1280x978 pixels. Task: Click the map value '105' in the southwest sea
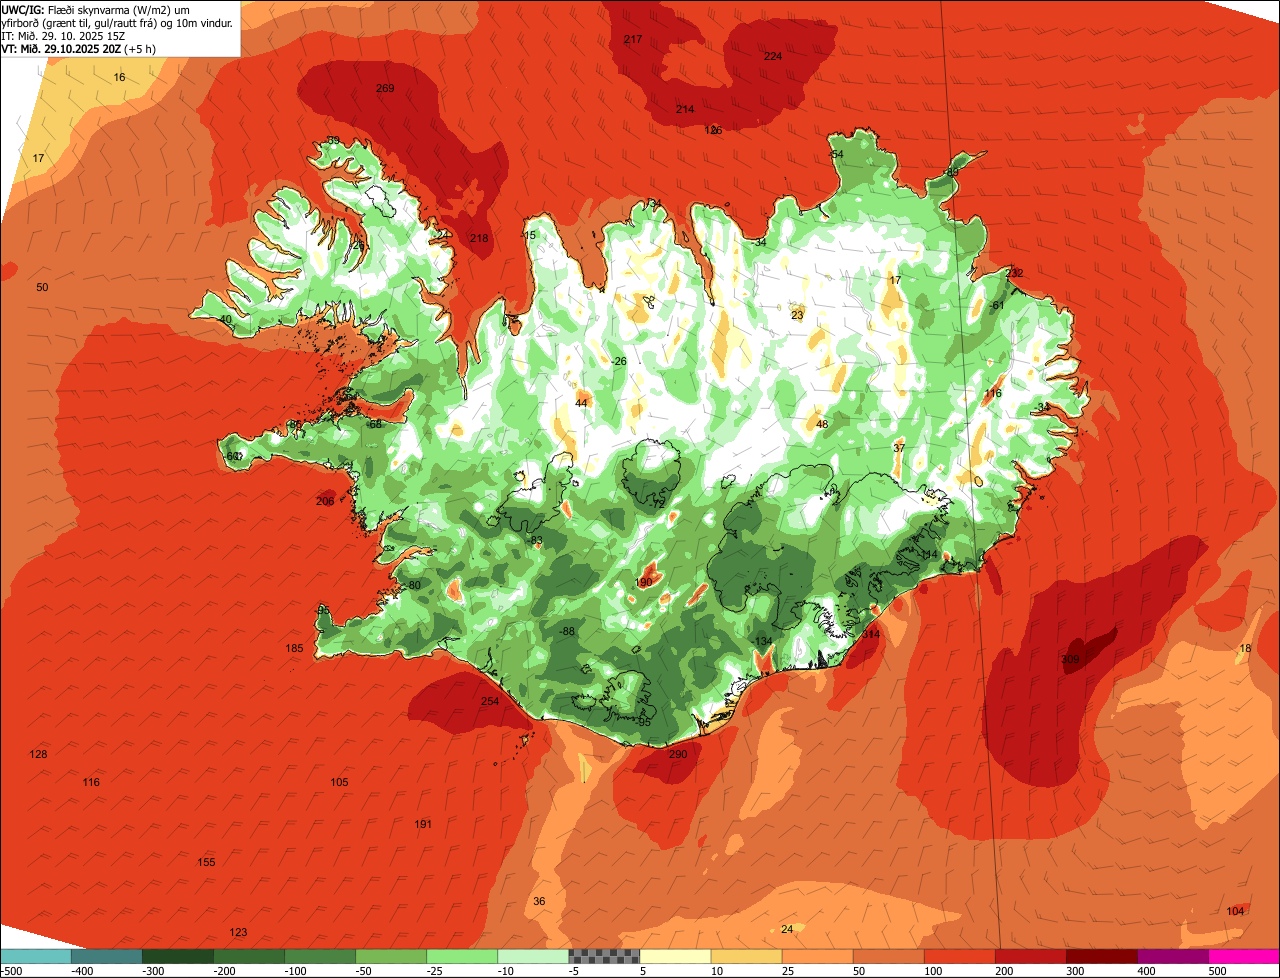[x=339, y=782]
